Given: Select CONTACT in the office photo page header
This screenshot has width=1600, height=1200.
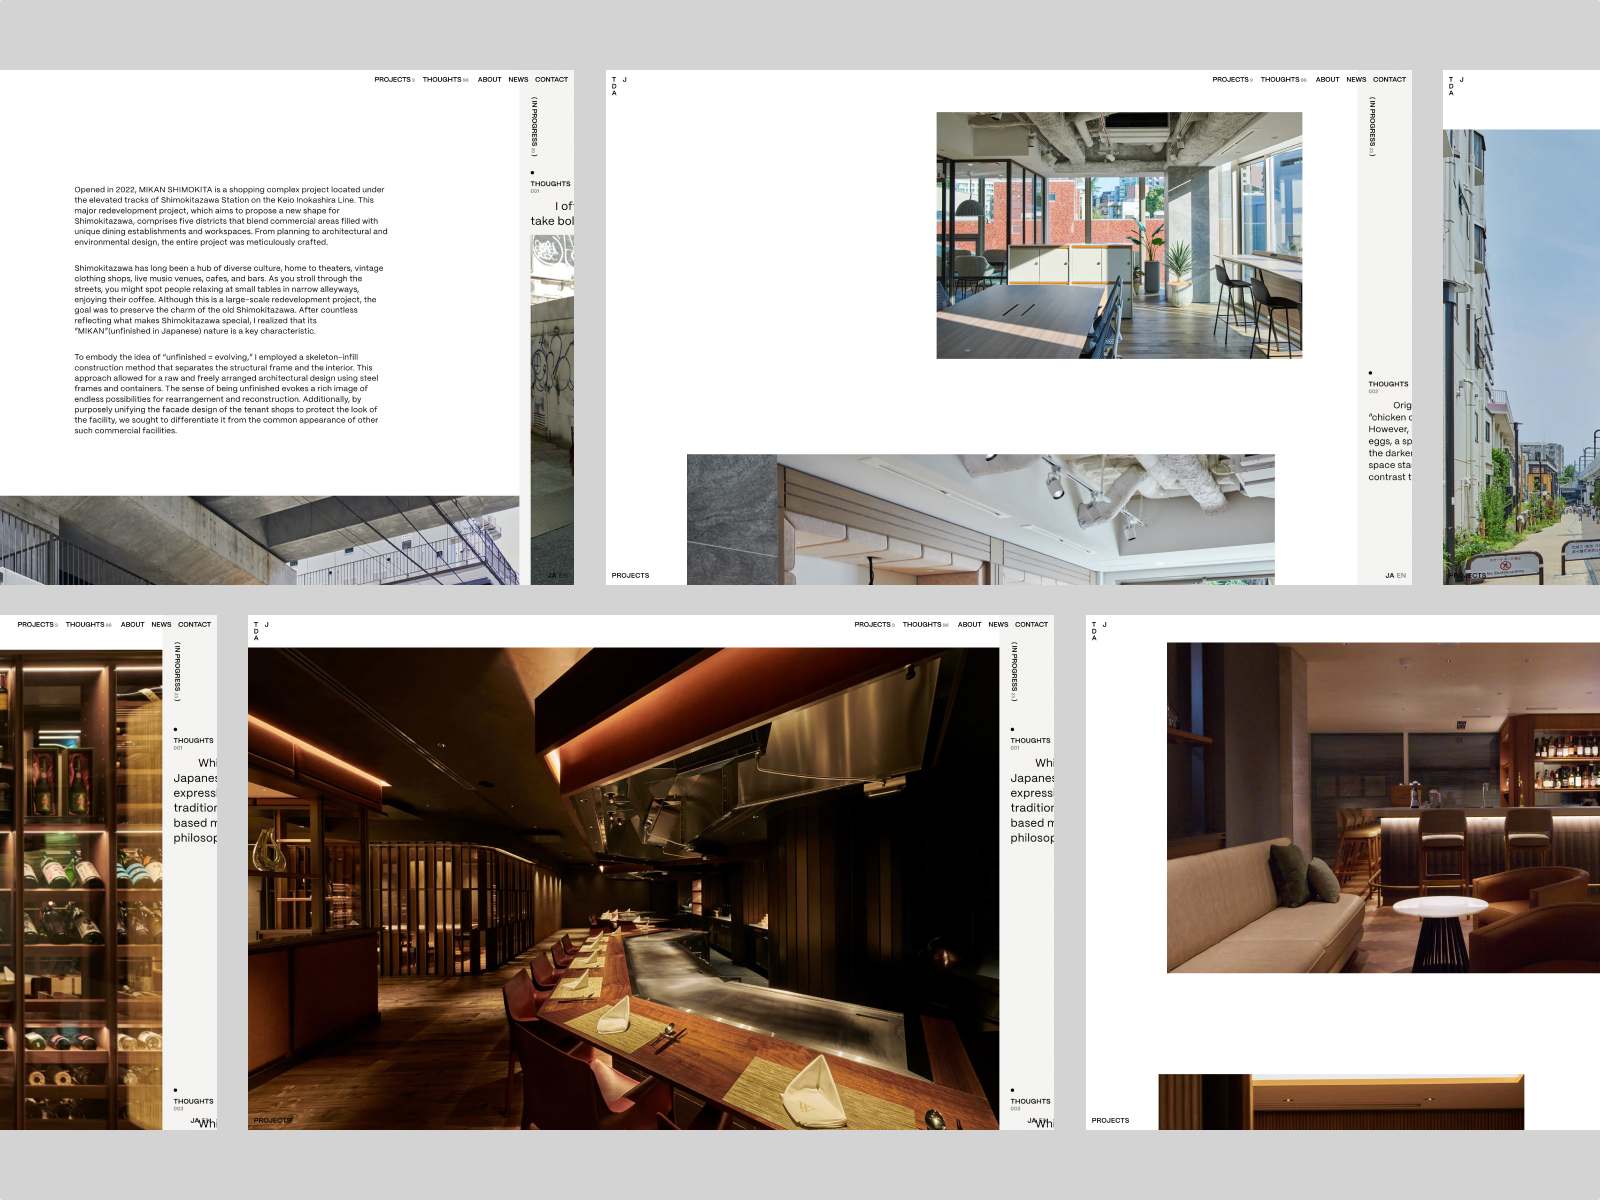Looking at the screenshot, I should coord(1389,80).
